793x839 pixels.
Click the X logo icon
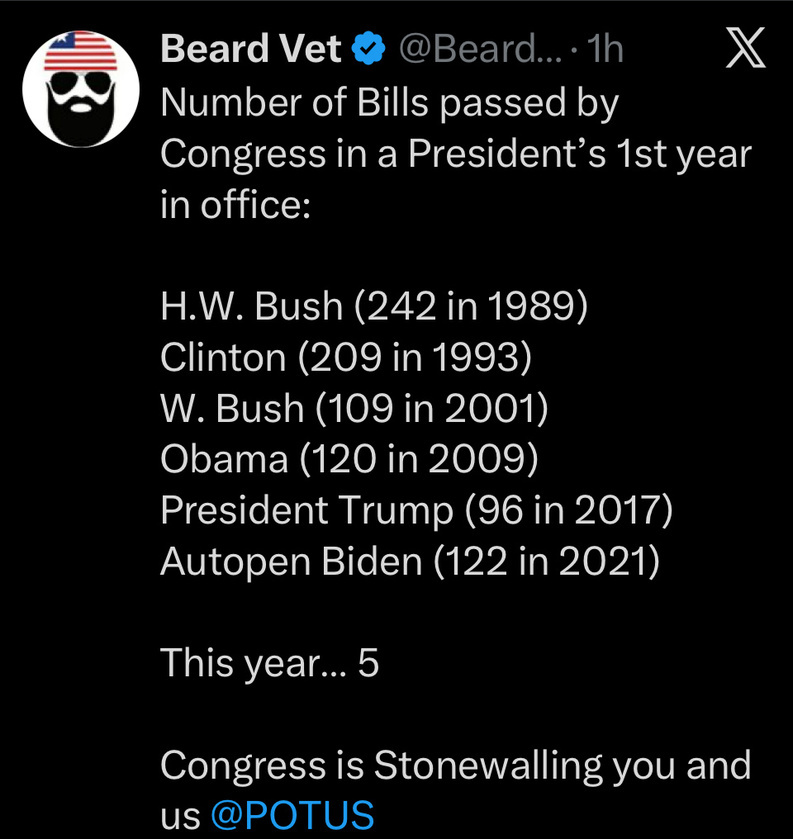pos(744,49)
